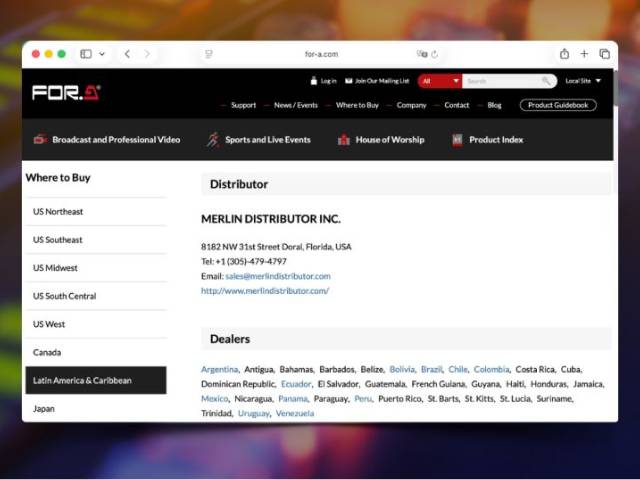
Task: Expand the red All search category dropdown
Action: click(x=440, y=81)
